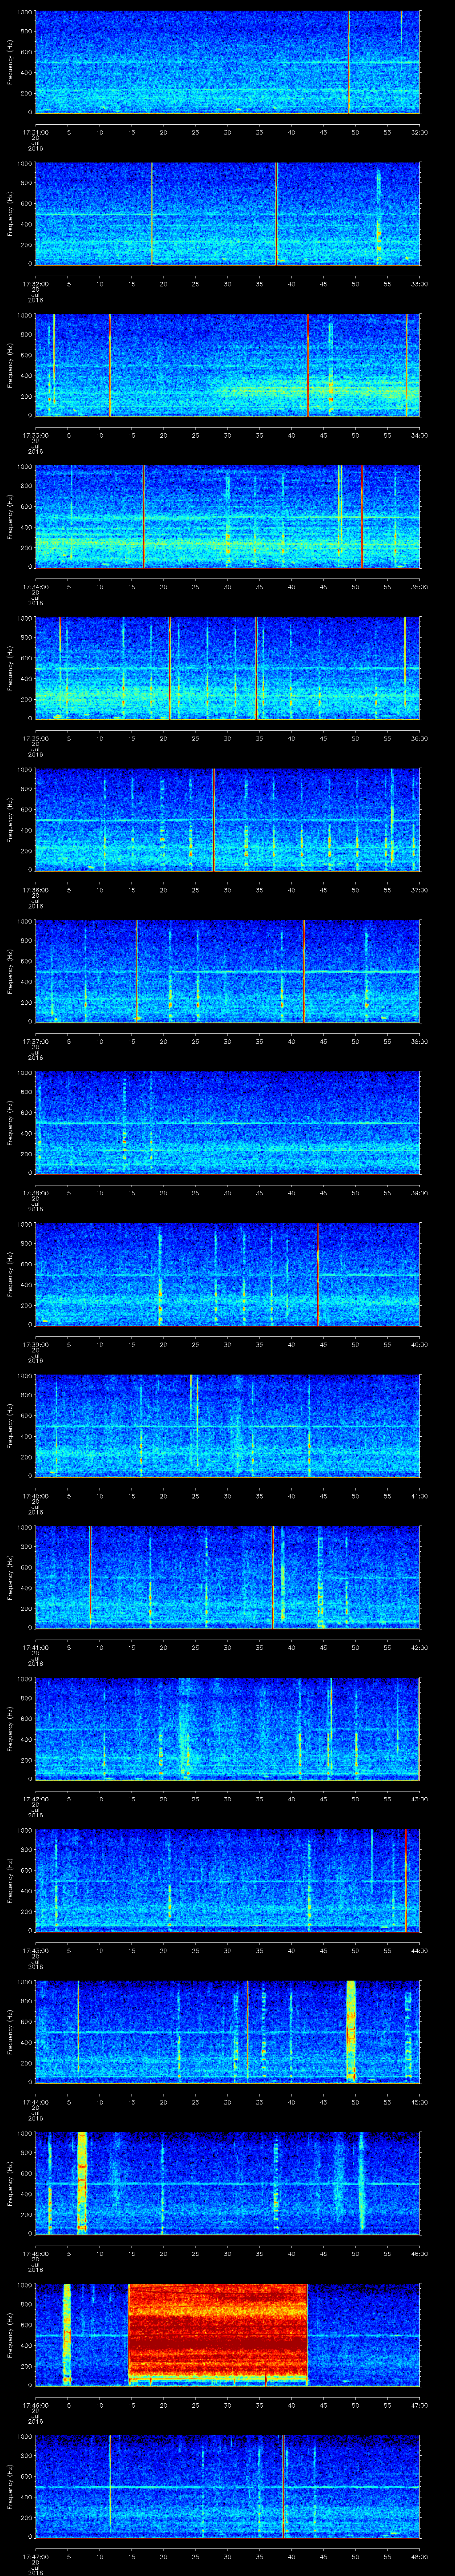This screenshot has width=455, height=2576.
Task: Click the start-time label 17:31:00
Action: [x=35, y=131]
